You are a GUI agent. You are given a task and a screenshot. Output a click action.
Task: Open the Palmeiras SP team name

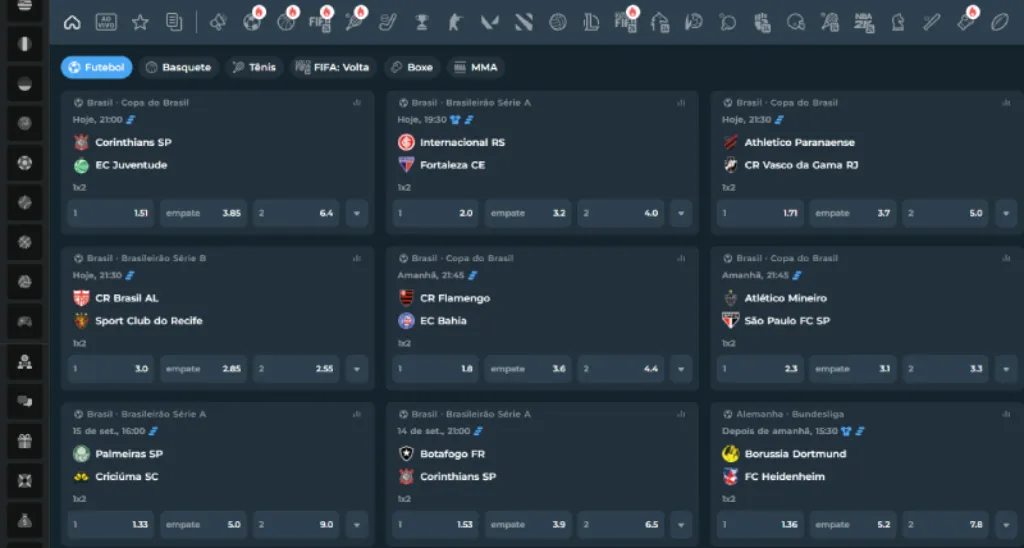[129, 454]
